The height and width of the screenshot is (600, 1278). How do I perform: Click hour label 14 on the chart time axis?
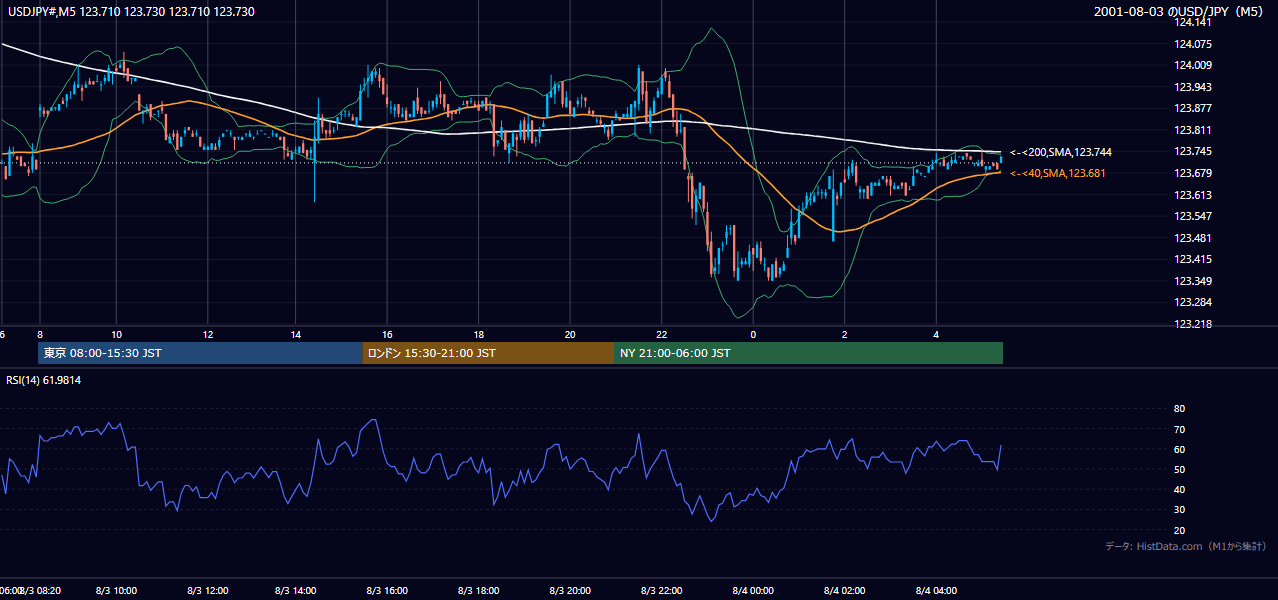(296, 334)
